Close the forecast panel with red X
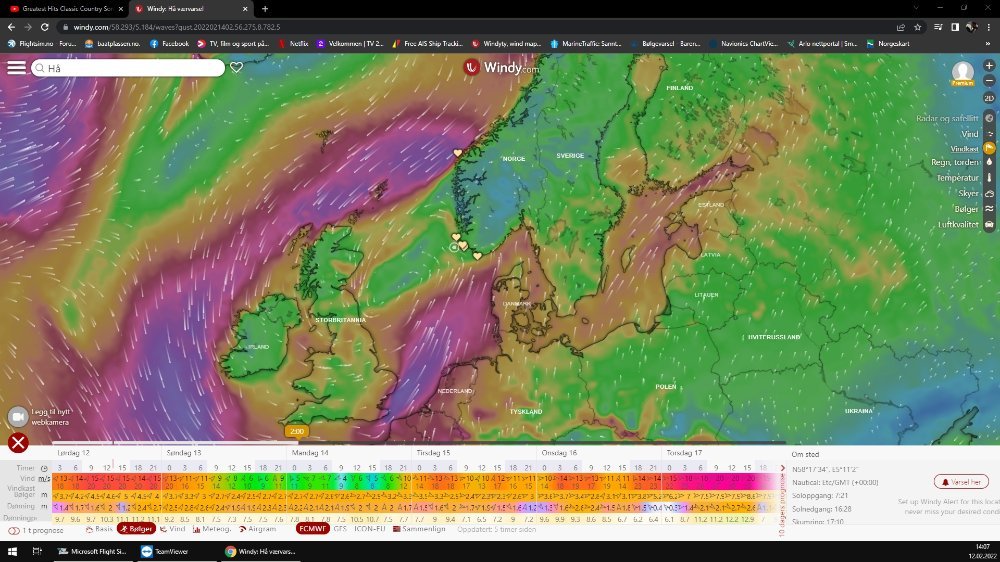Image resolution: width=1000 pixels, height=562 pixels. [18, 442]
